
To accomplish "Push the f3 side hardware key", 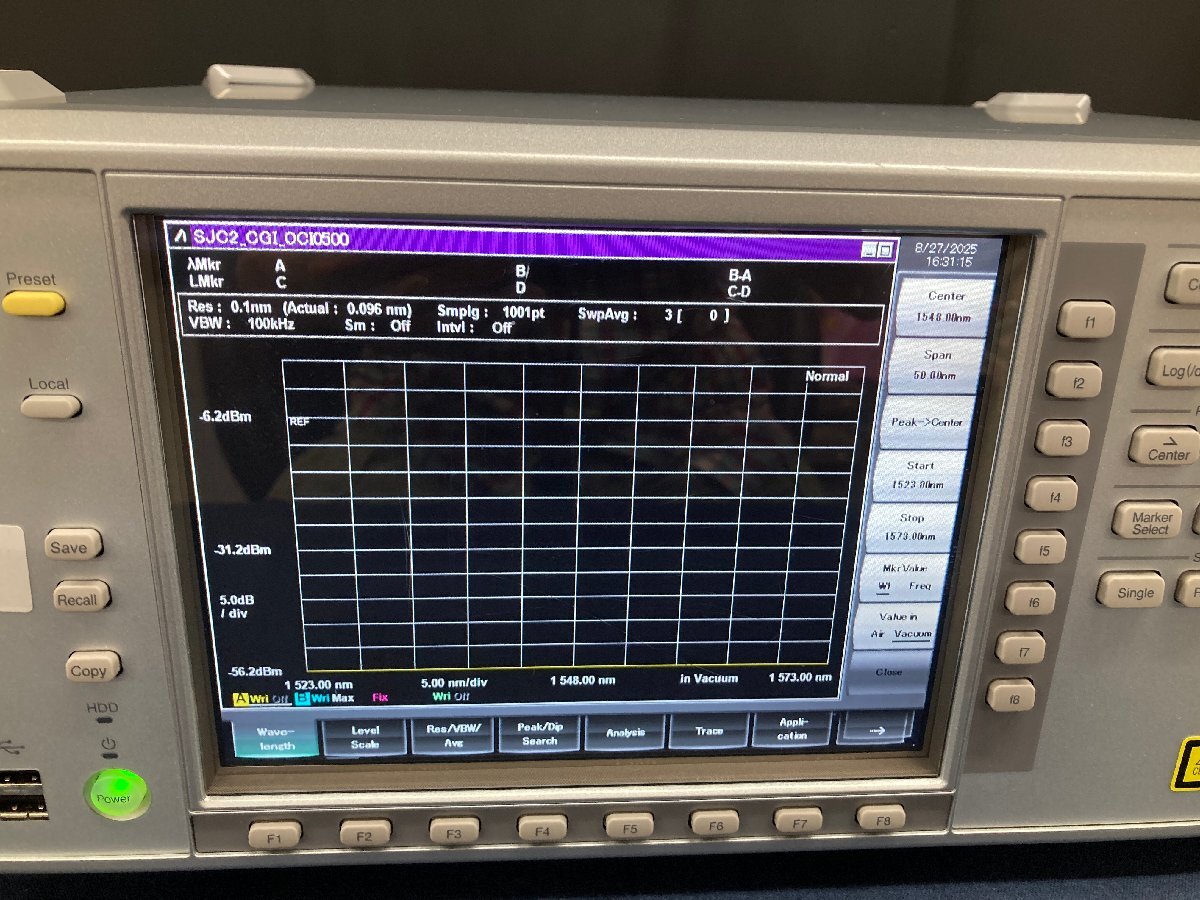I will click(1063, 438).
